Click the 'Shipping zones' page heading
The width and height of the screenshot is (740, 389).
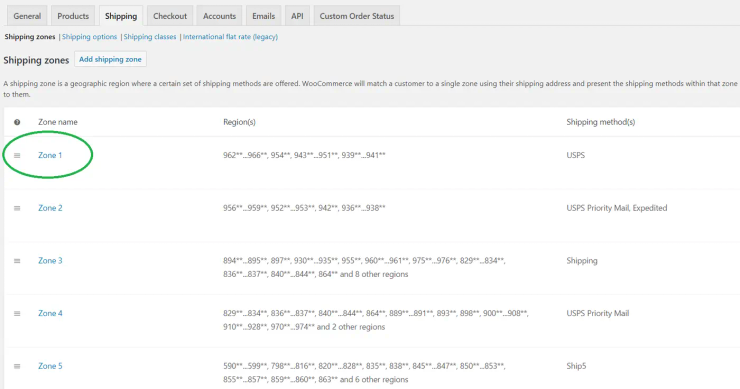tap(36, 60)
